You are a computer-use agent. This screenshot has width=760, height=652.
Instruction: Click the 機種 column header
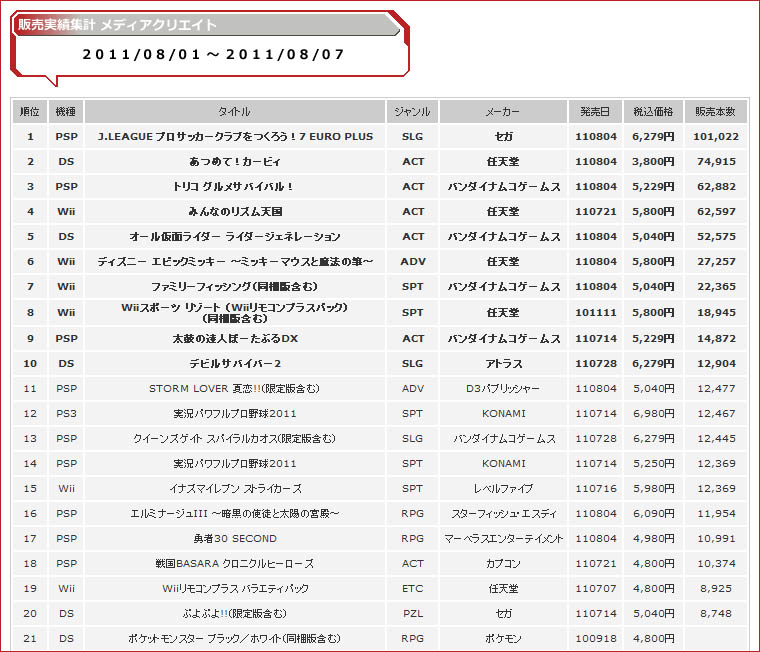(x=66, y=111)
